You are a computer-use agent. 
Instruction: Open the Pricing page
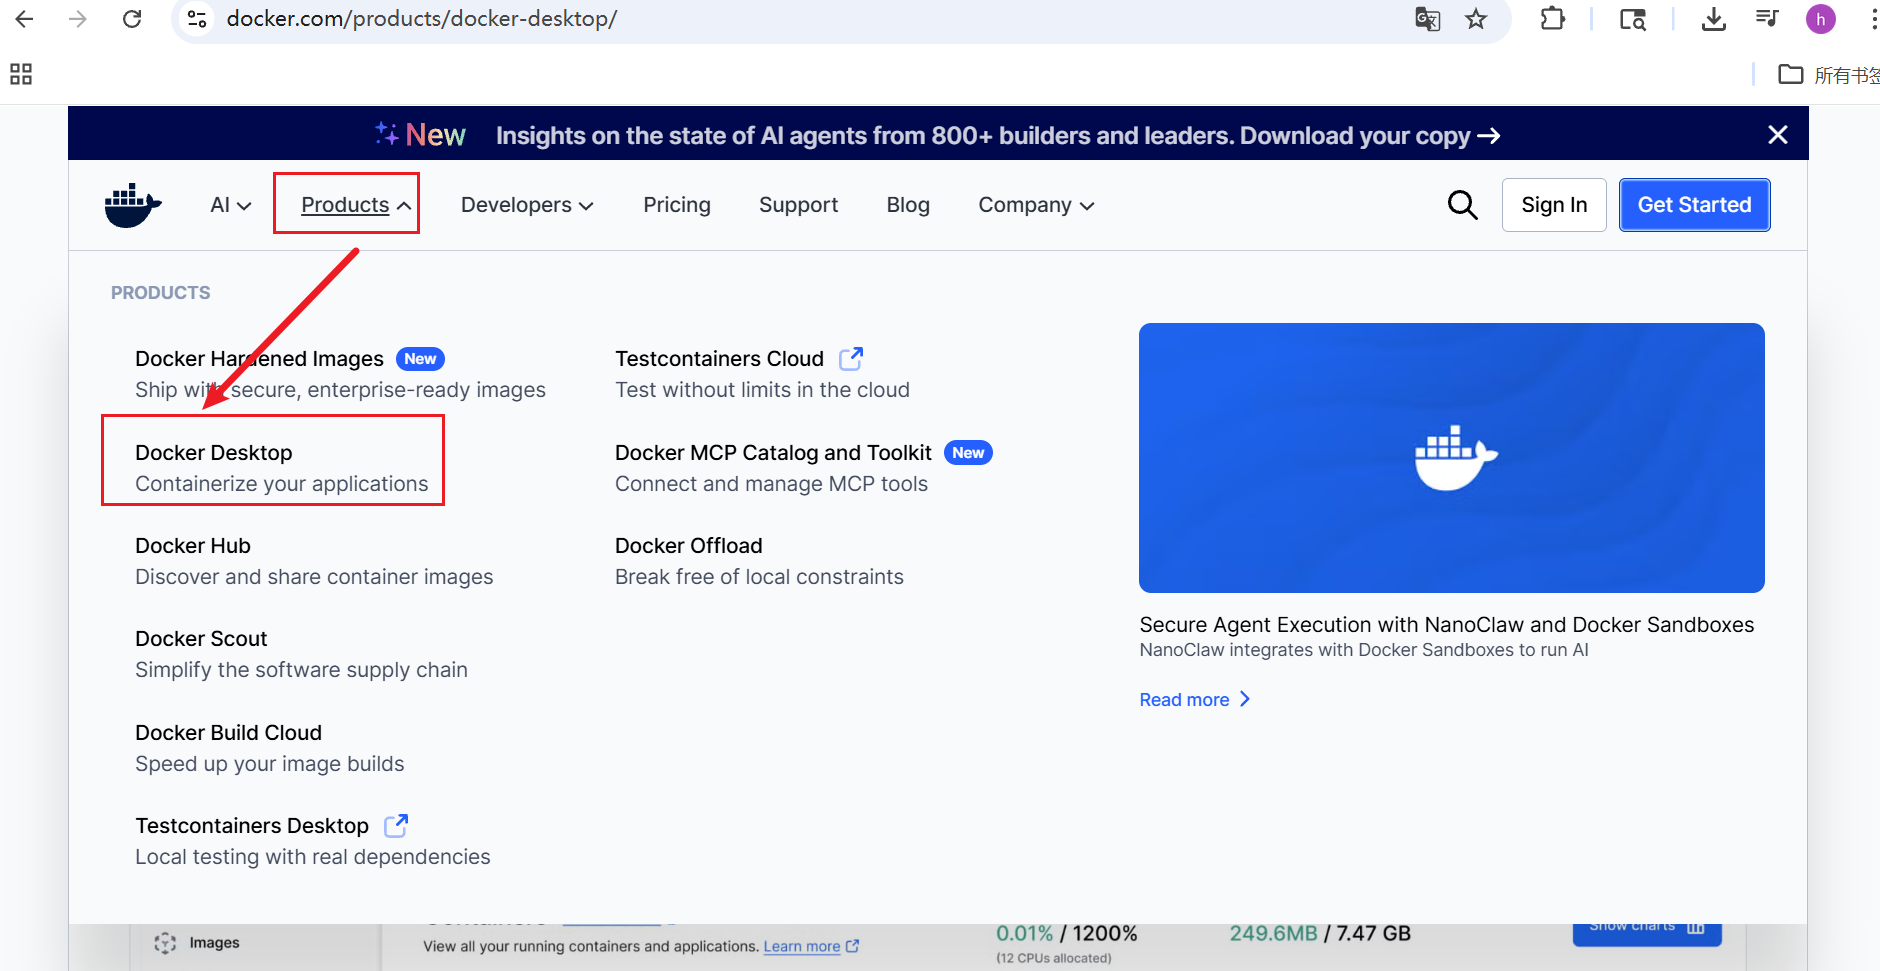[x=677, y=205]
